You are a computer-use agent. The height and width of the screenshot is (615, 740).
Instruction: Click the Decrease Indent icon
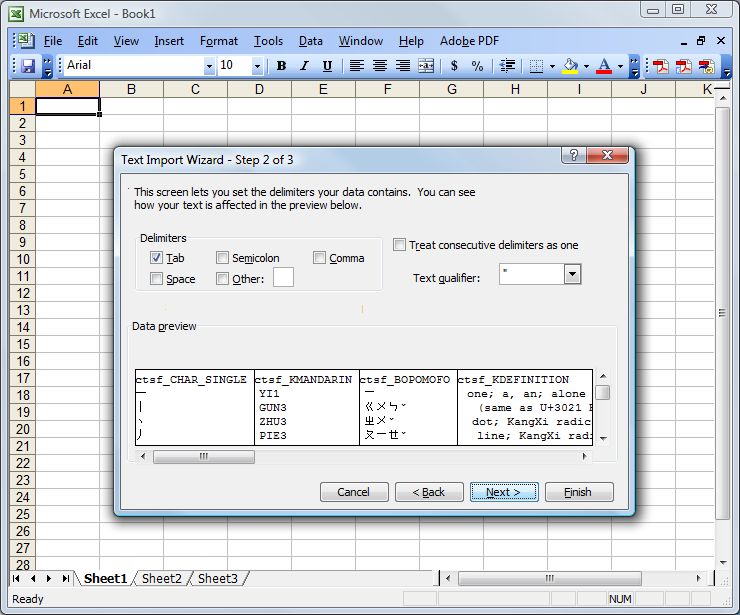coord(507,66)
